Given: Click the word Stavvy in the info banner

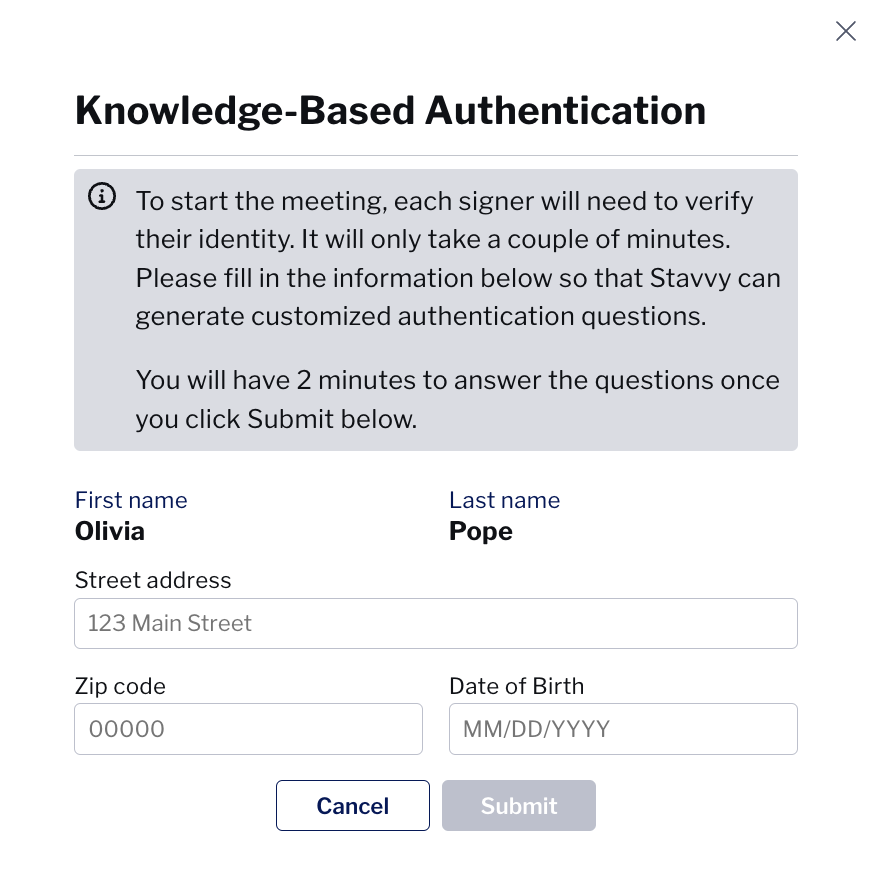Looking at the screenshot, I should point(690,278).
